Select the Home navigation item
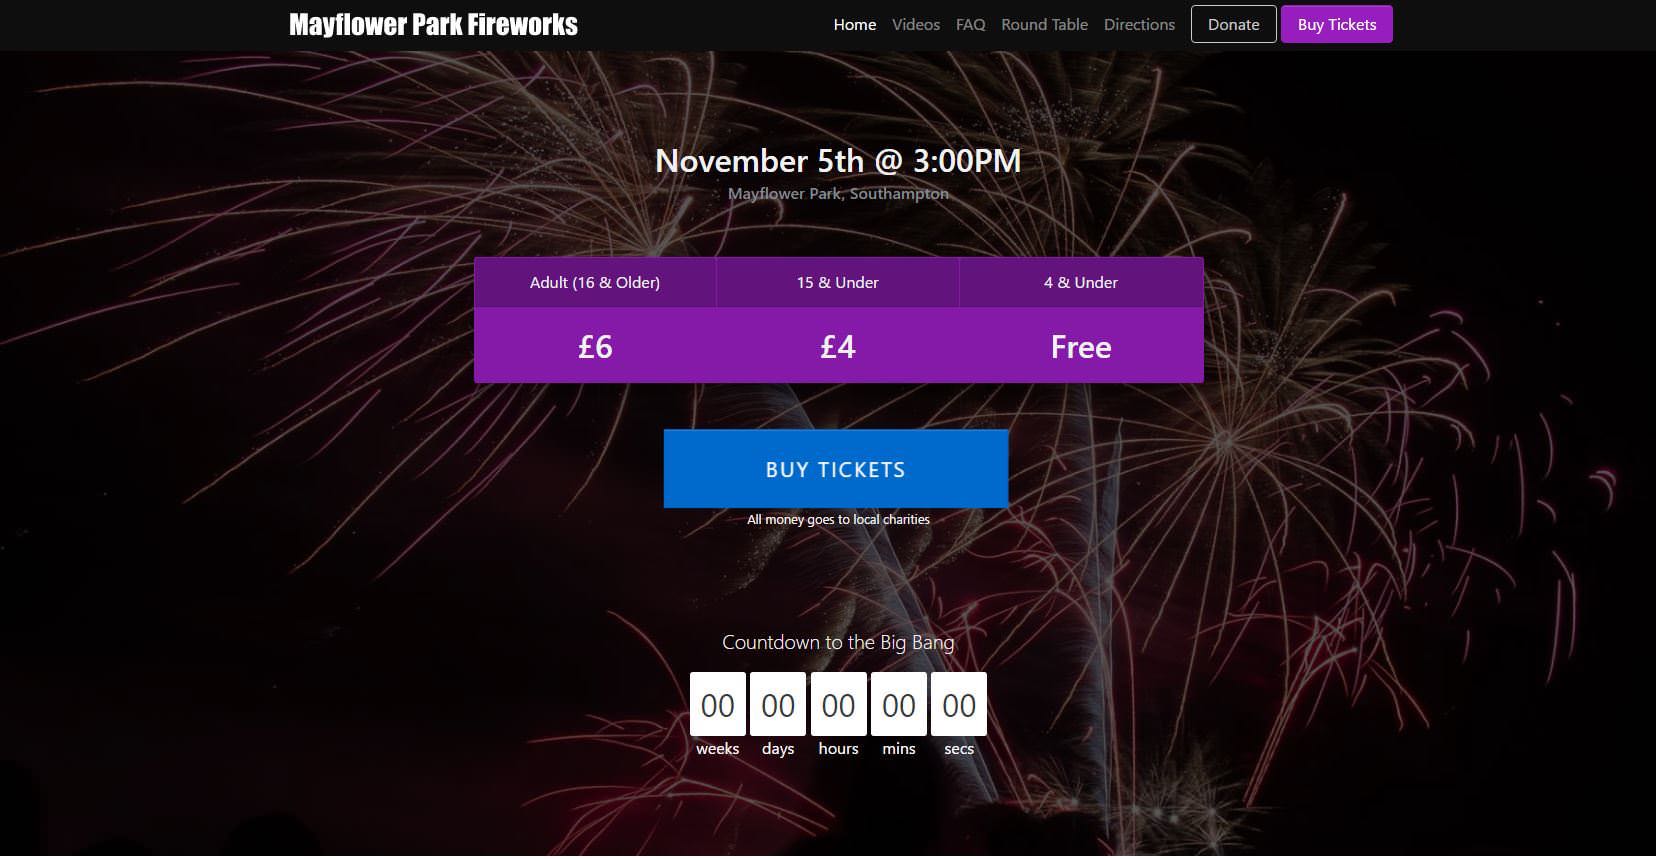Image resolution: width=1656 pixels, height=859 pixels. coord(854,24)
